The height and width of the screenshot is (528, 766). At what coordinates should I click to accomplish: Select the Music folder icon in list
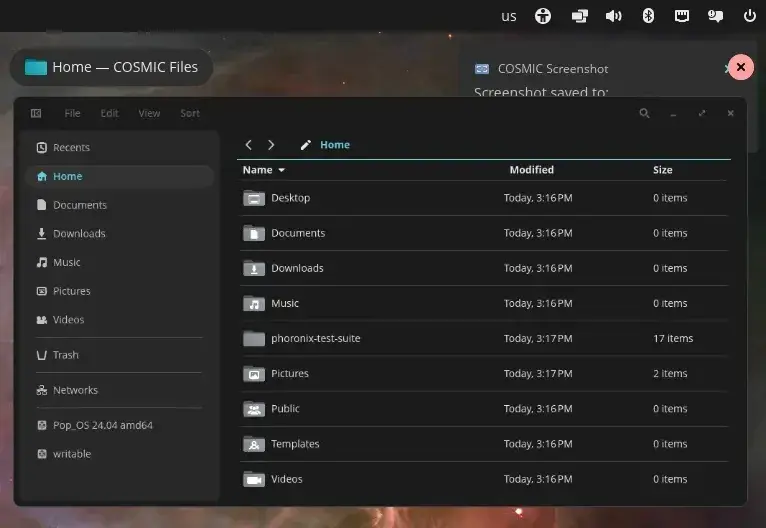tap(254, 303)
